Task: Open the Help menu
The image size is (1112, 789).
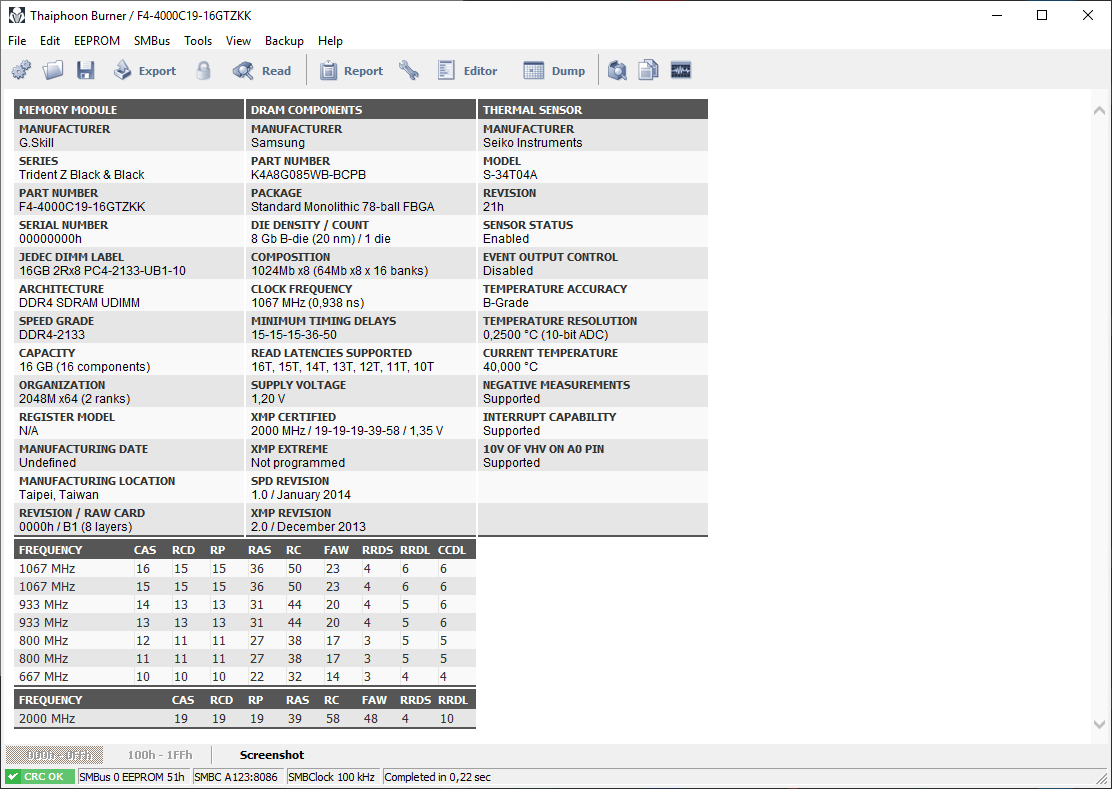Action: click(330, 41)
